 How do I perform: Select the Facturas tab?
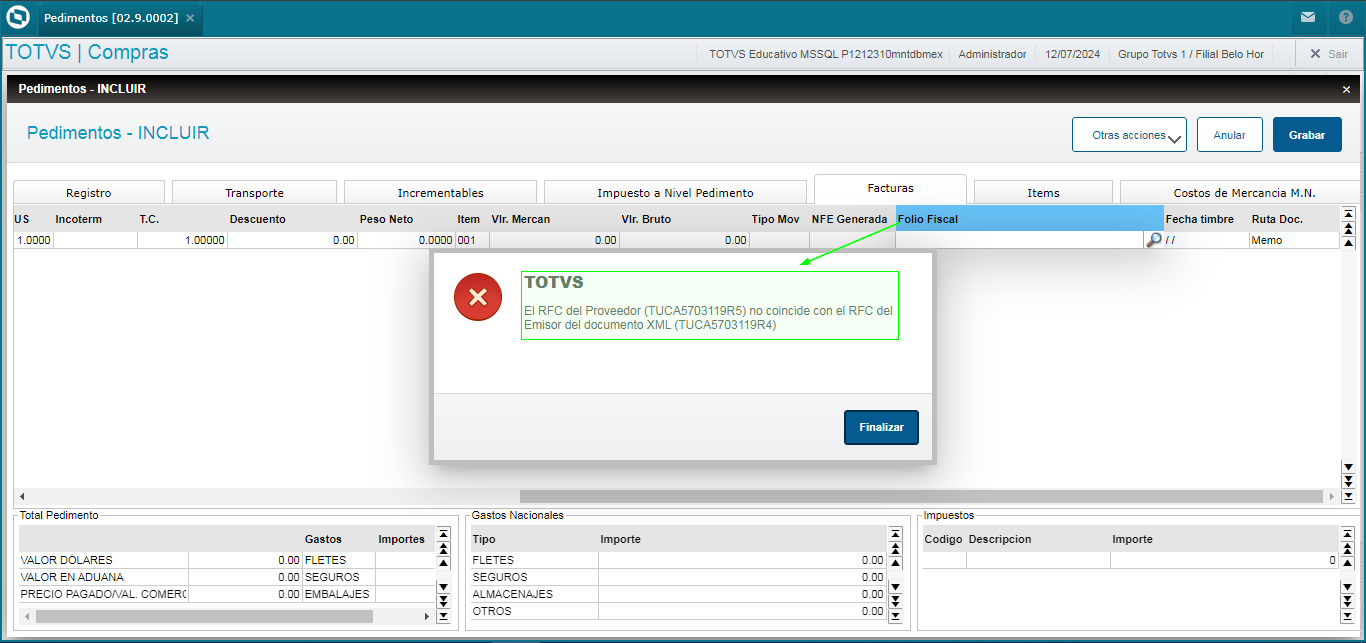890,188
